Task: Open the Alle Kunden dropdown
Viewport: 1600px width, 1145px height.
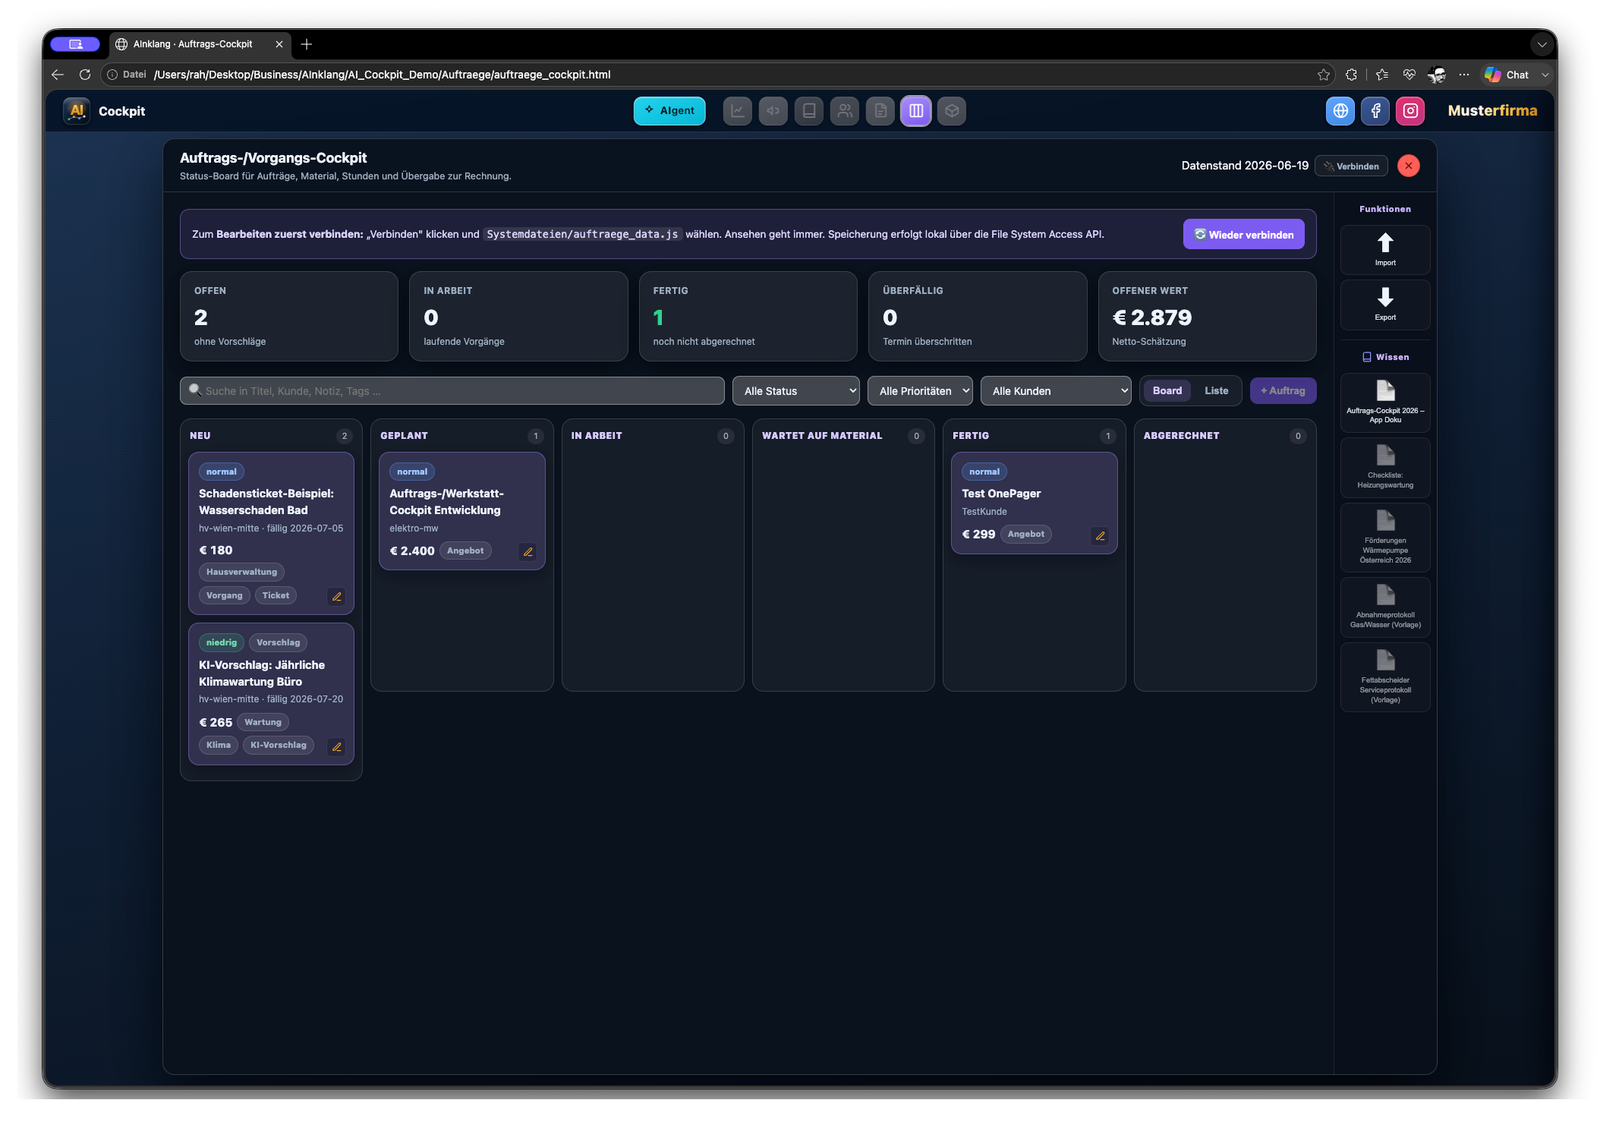Action: coord(1056,391)
